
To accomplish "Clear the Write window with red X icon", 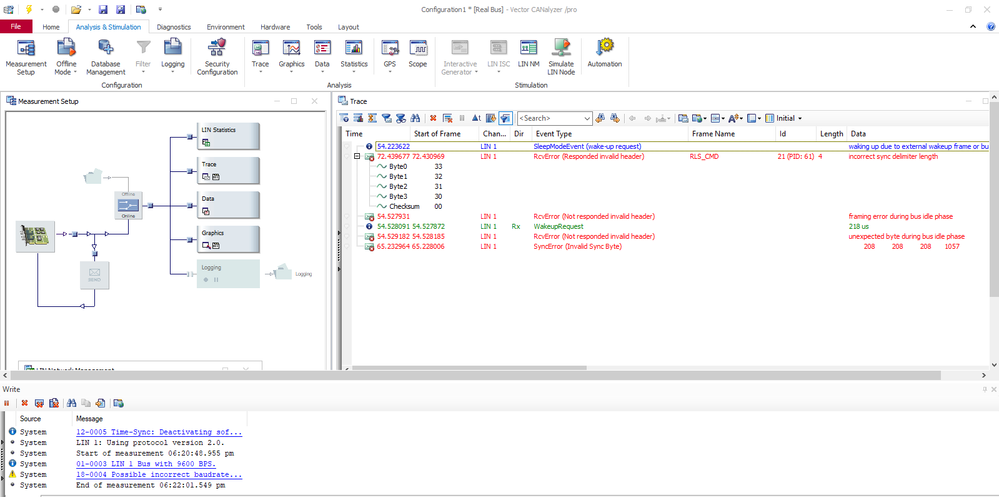I will click(x=24, y=403).
